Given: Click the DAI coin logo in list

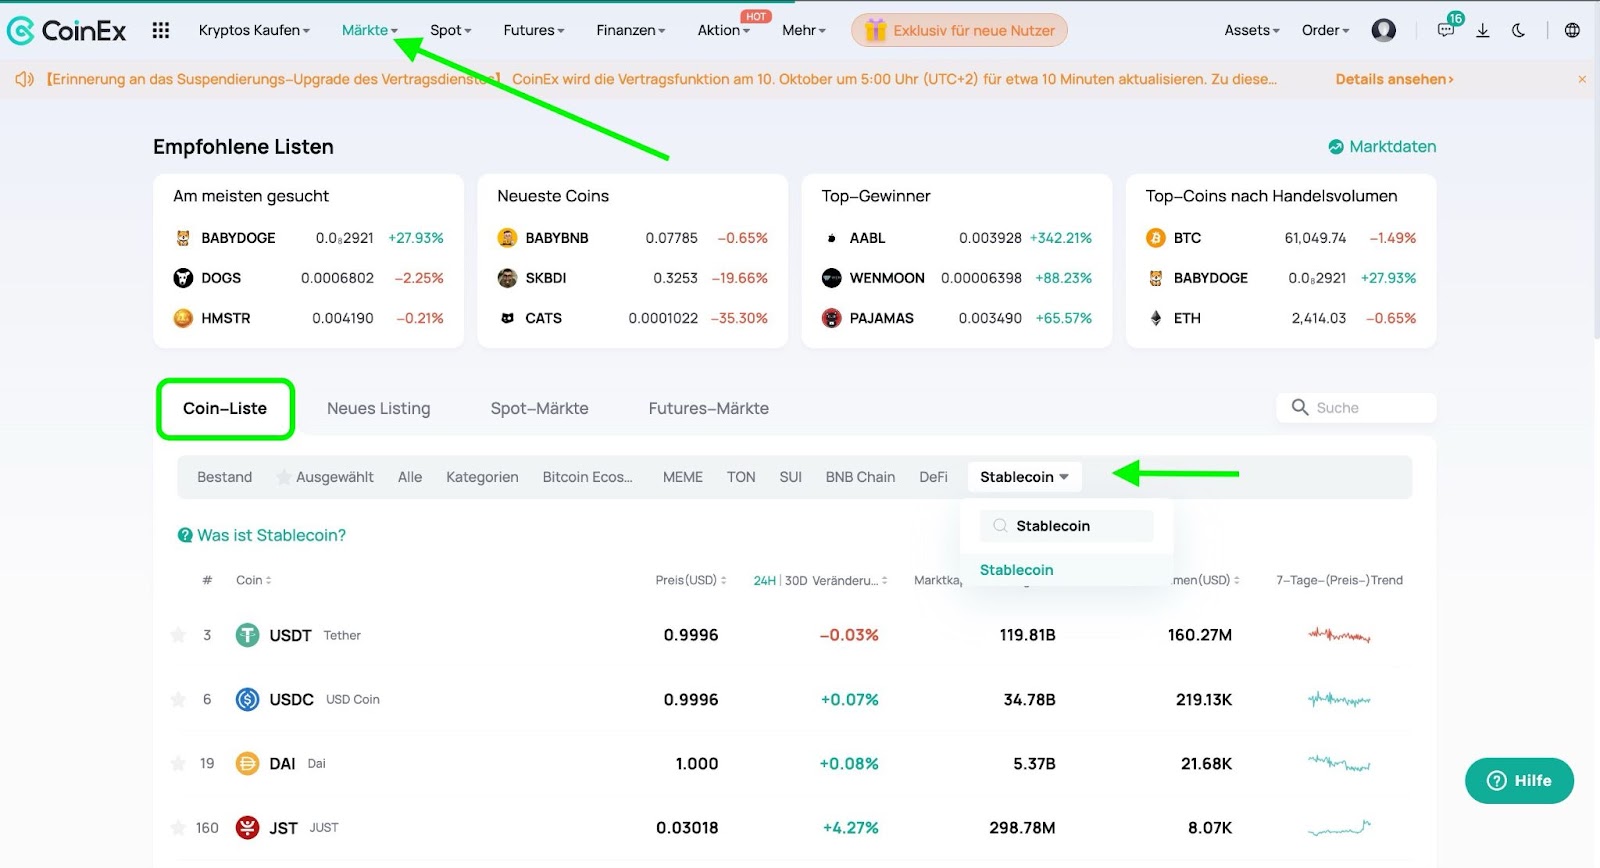Looking at the screenshot, I should (247, 763).
